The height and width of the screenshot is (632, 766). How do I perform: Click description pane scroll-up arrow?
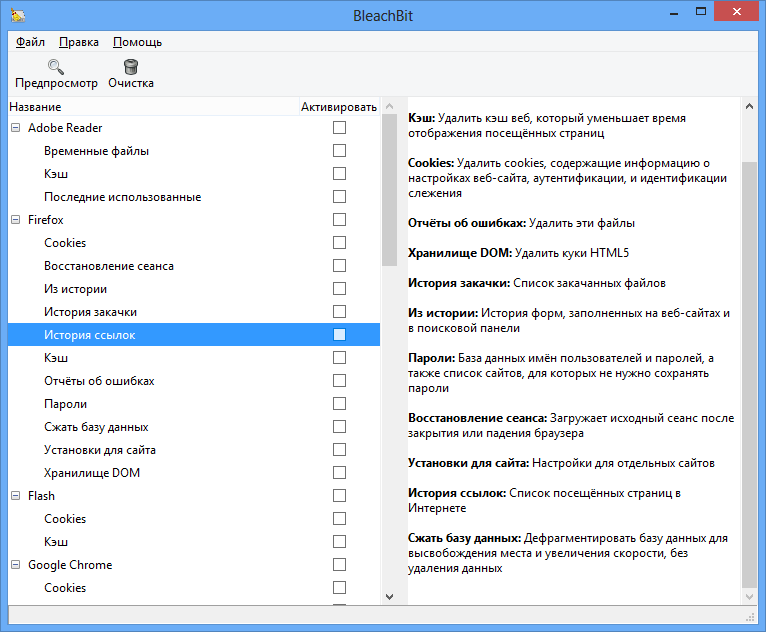[749, 106]
